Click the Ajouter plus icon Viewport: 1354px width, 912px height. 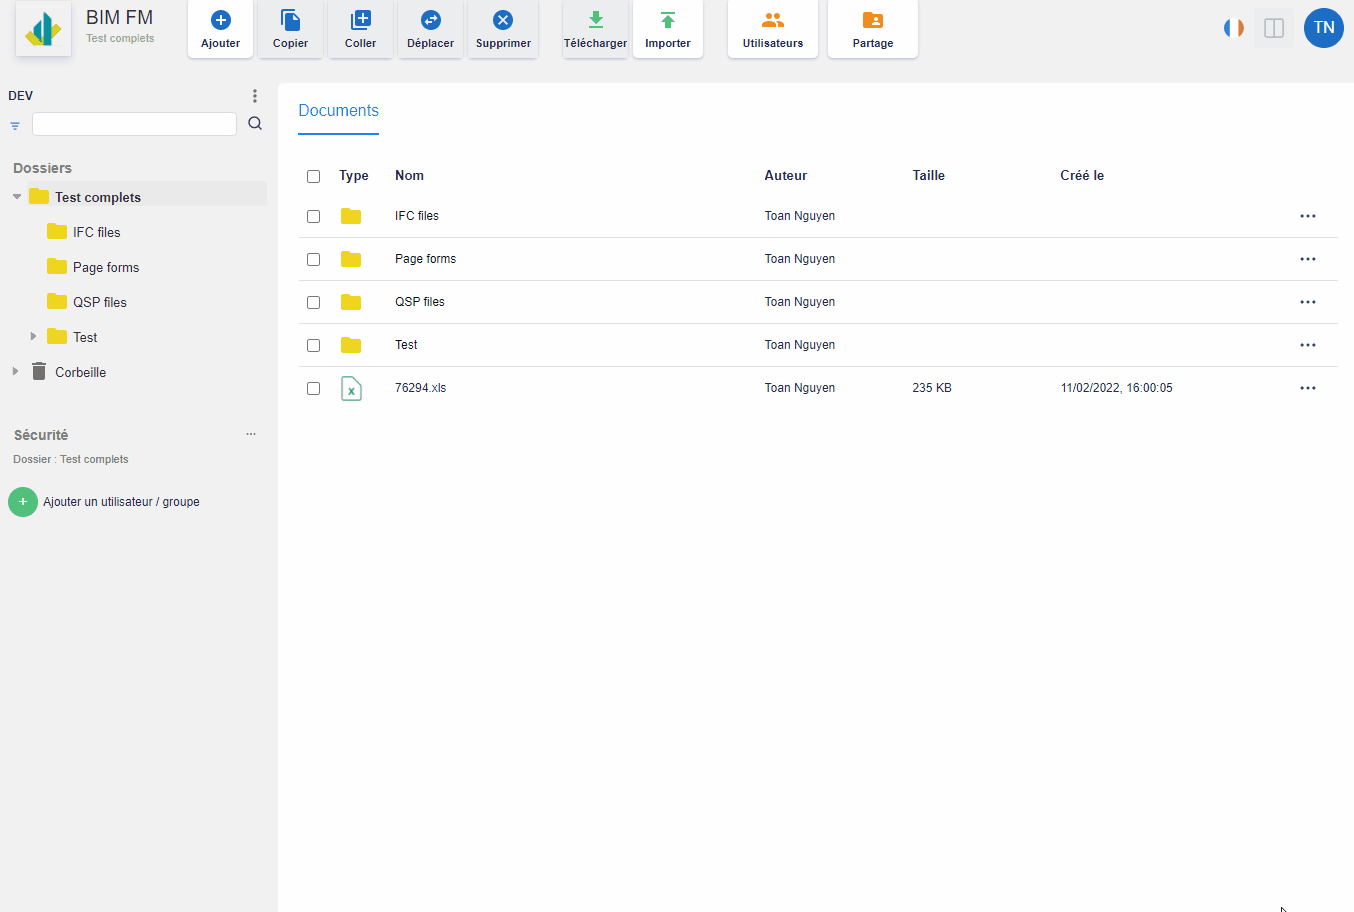[221, 21]
